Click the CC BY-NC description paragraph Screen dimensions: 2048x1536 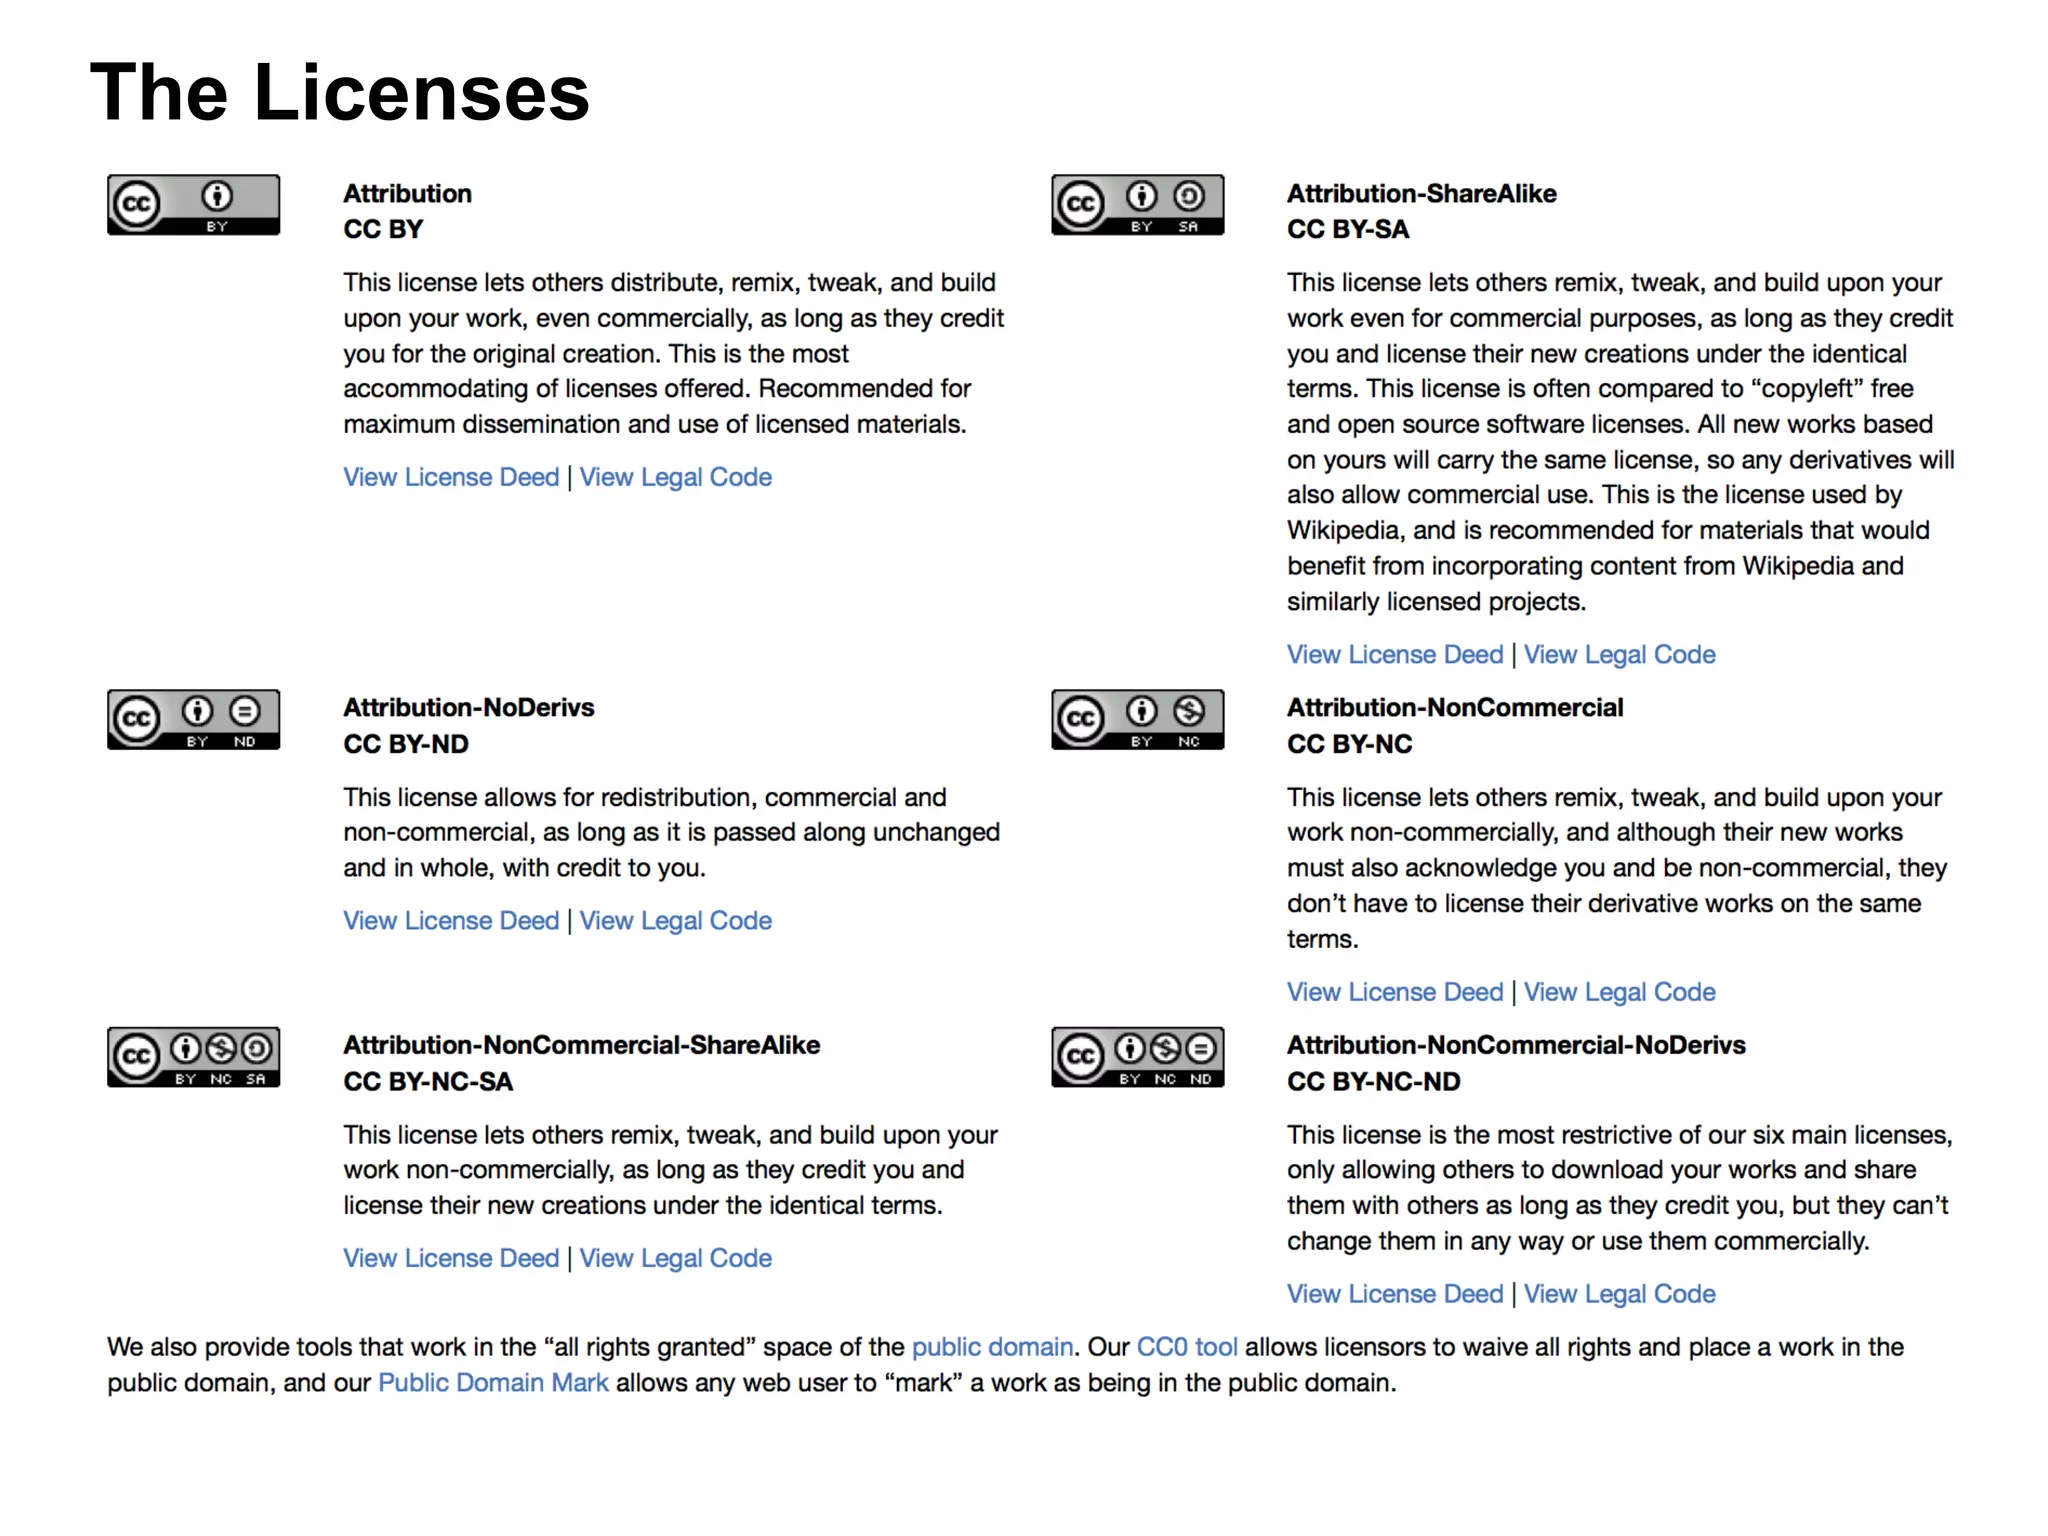1618,868
